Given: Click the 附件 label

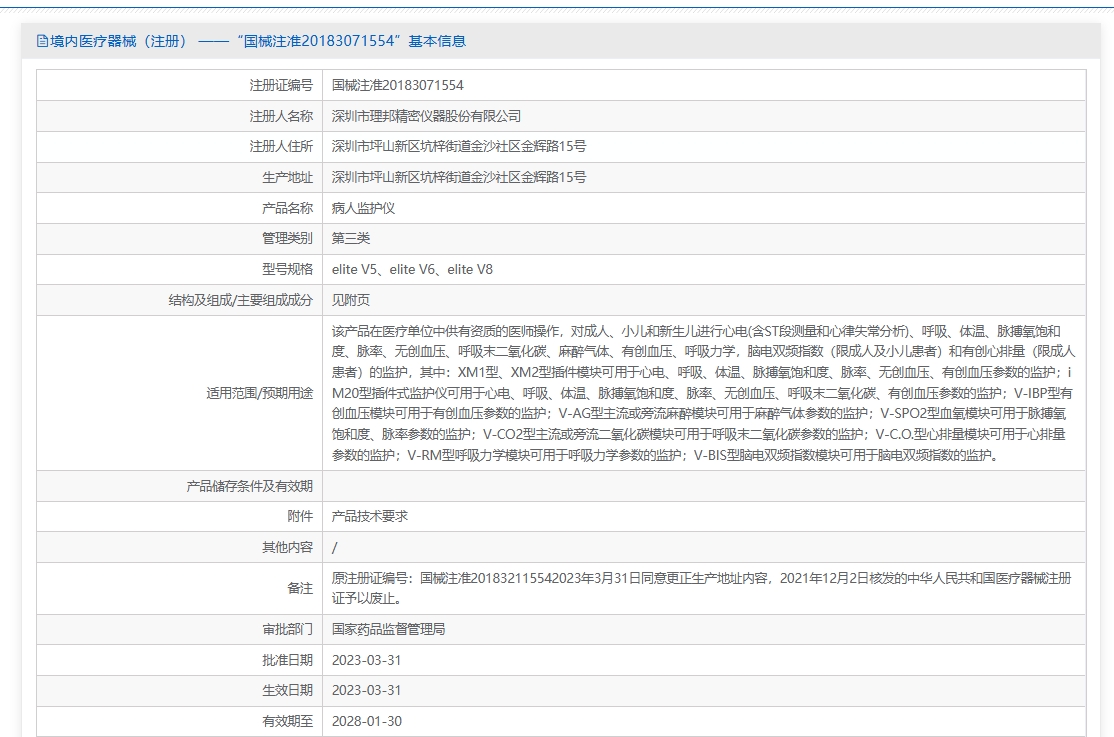Looking at the screenshot, I should click(301, 517).
